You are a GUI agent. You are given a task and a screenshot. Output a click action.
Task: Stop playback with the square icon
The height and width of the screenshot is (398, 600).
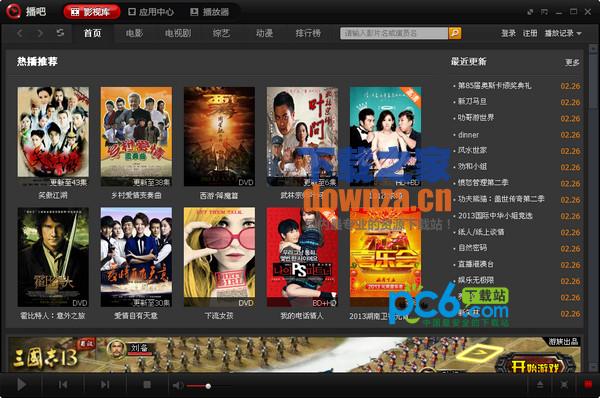pyautogui.click(x=147, y=385)
